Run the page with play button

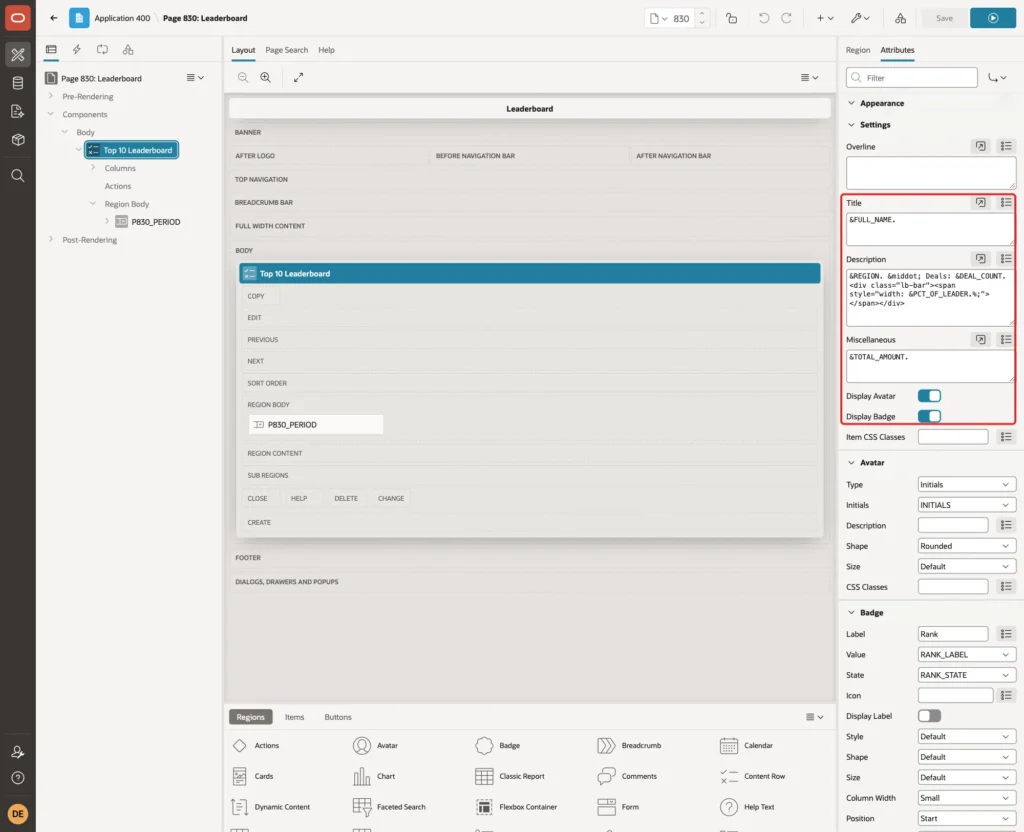(993, 18)
